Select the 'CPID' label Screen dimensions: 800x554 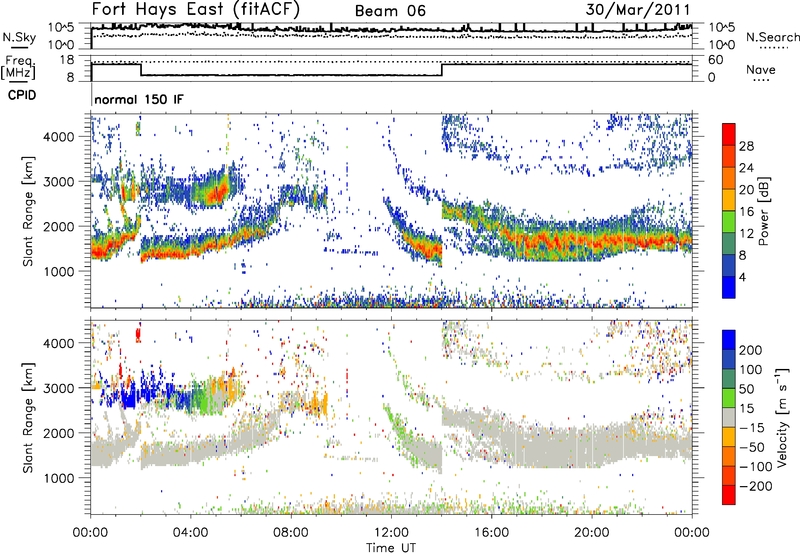(22, 95)
